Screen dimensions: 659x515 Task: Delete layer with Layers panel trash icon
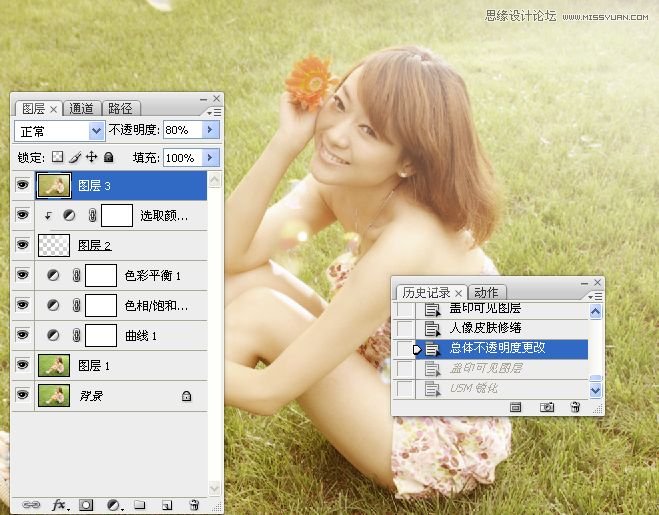[194, 506]
